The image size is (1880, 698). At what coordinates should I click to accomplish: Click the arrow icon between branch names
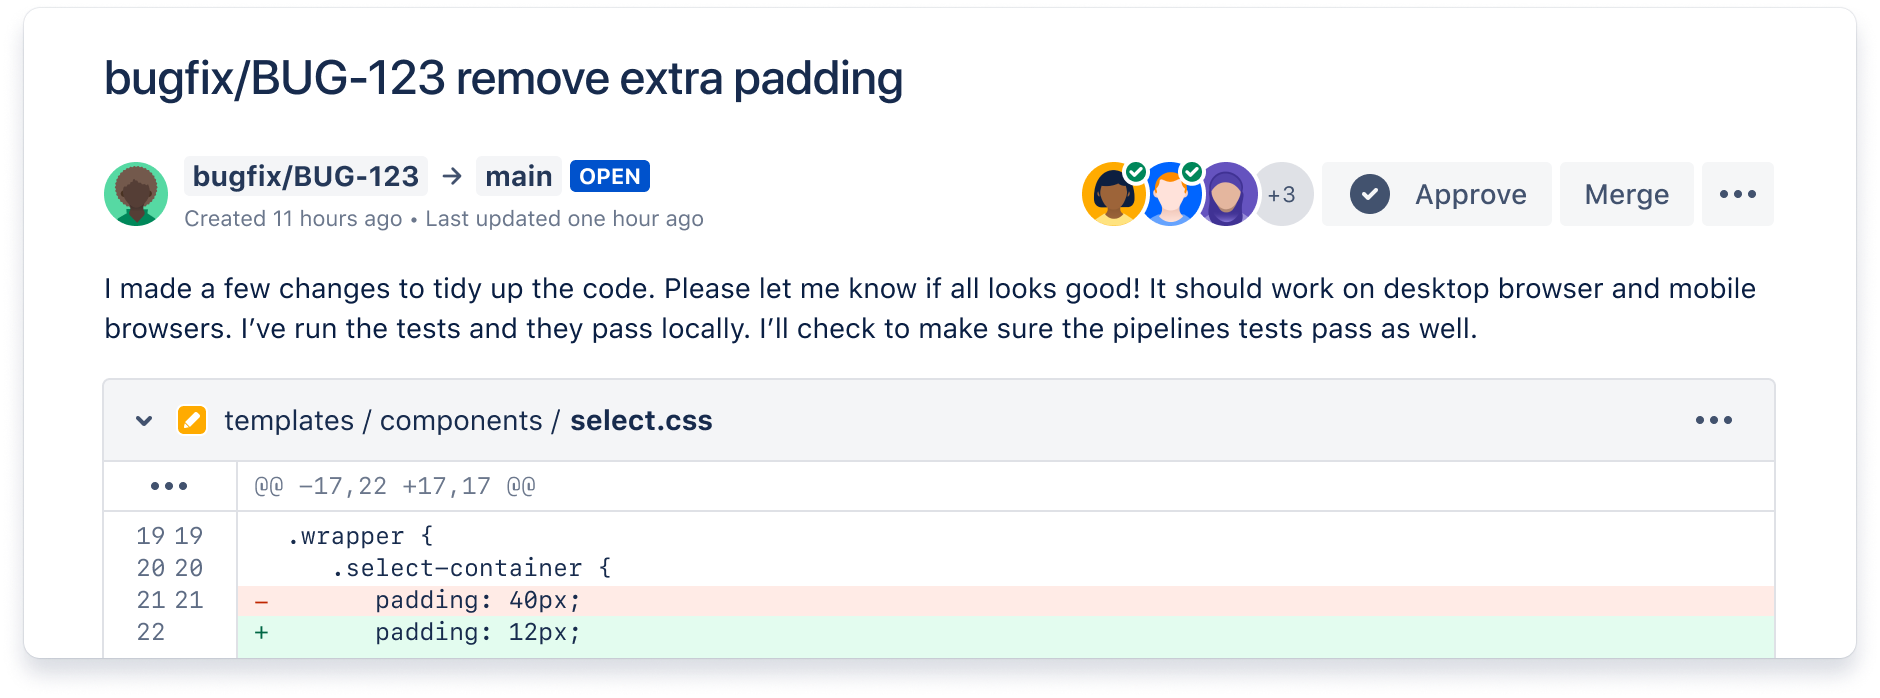(453, 176)
